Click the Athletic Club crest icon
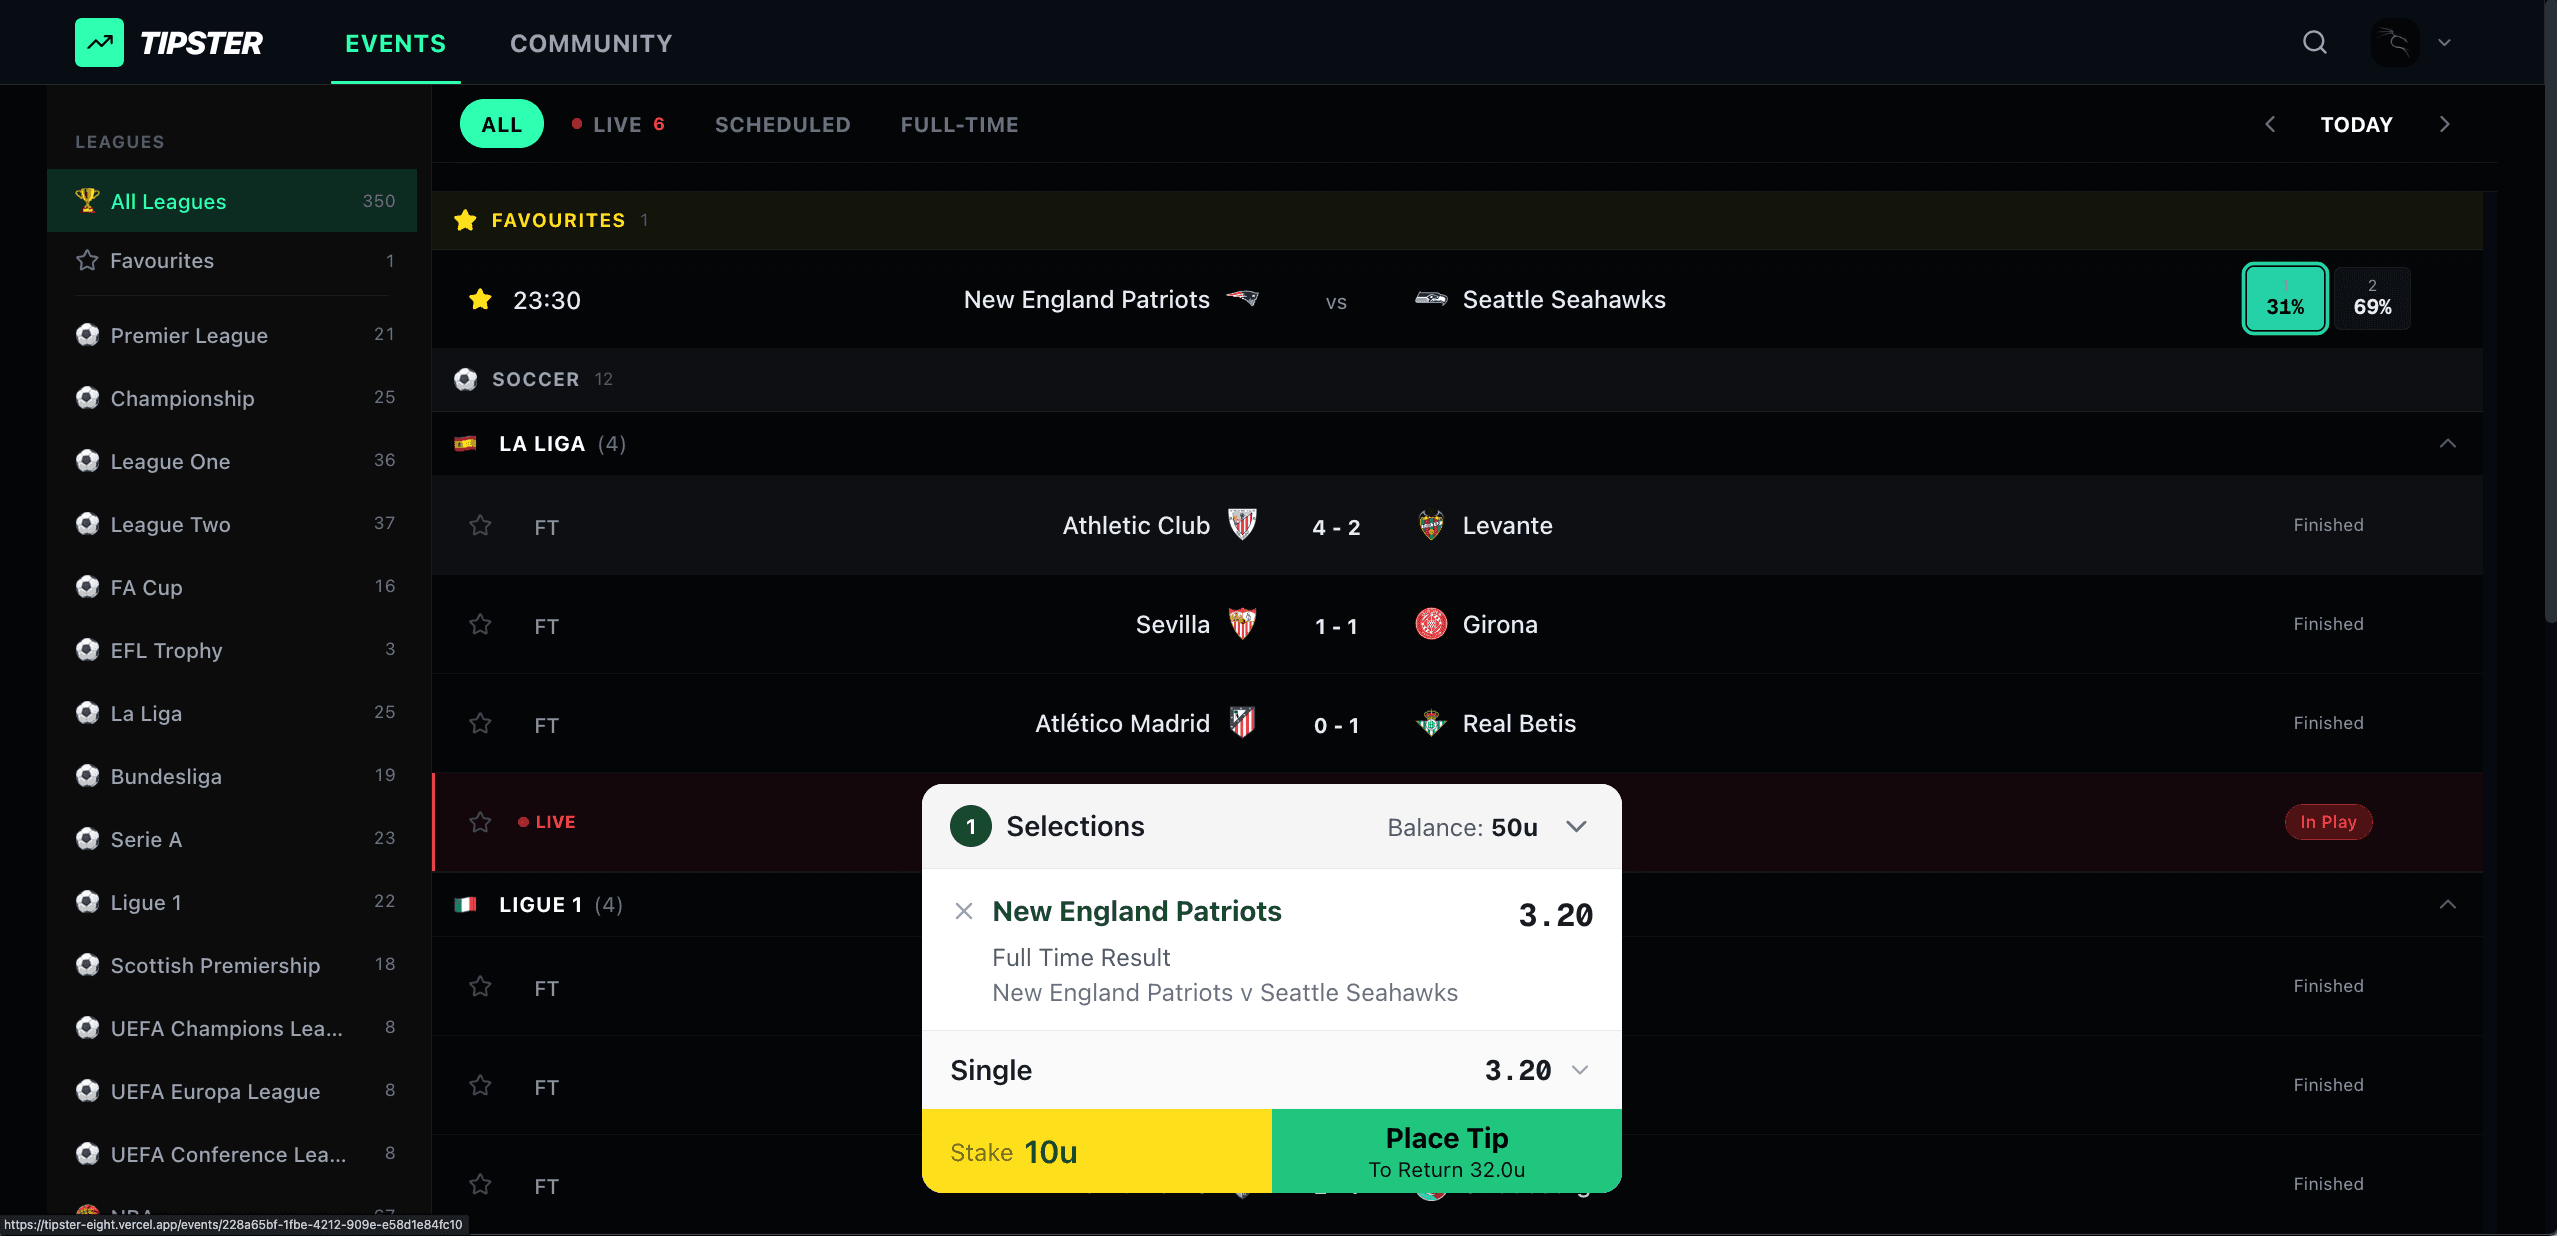The image size is (2557, 1236). (1243, 524)
